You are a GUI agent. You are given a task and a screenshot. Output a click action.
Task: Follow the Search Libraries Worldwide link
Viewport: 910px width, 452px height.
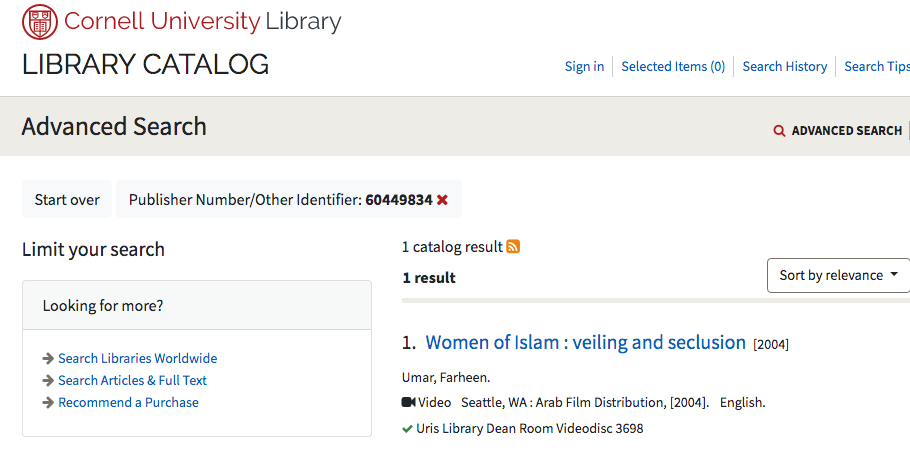coord(138,359)
